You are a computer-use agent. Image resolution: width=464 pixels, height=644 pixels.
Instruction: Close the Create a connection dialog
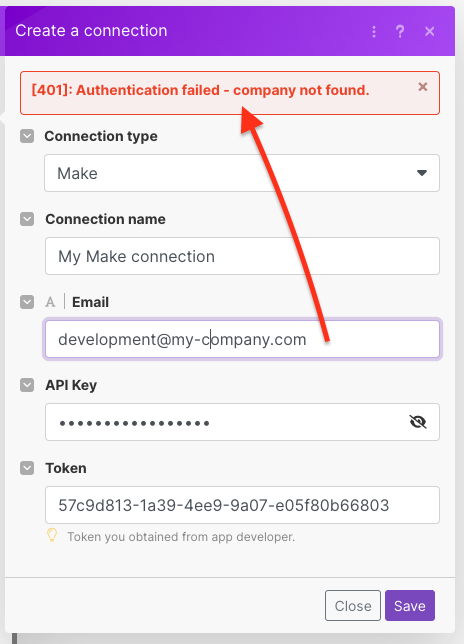coord(430,31)
